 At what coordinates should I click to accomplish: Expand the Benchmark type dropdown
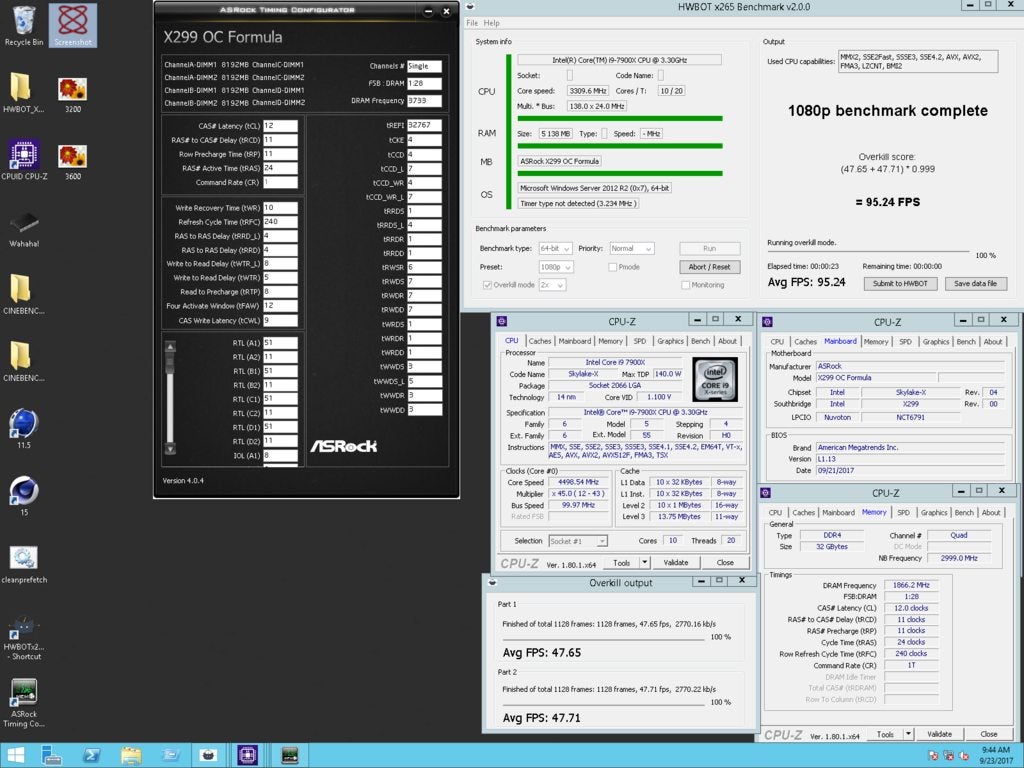coord(555,248)
